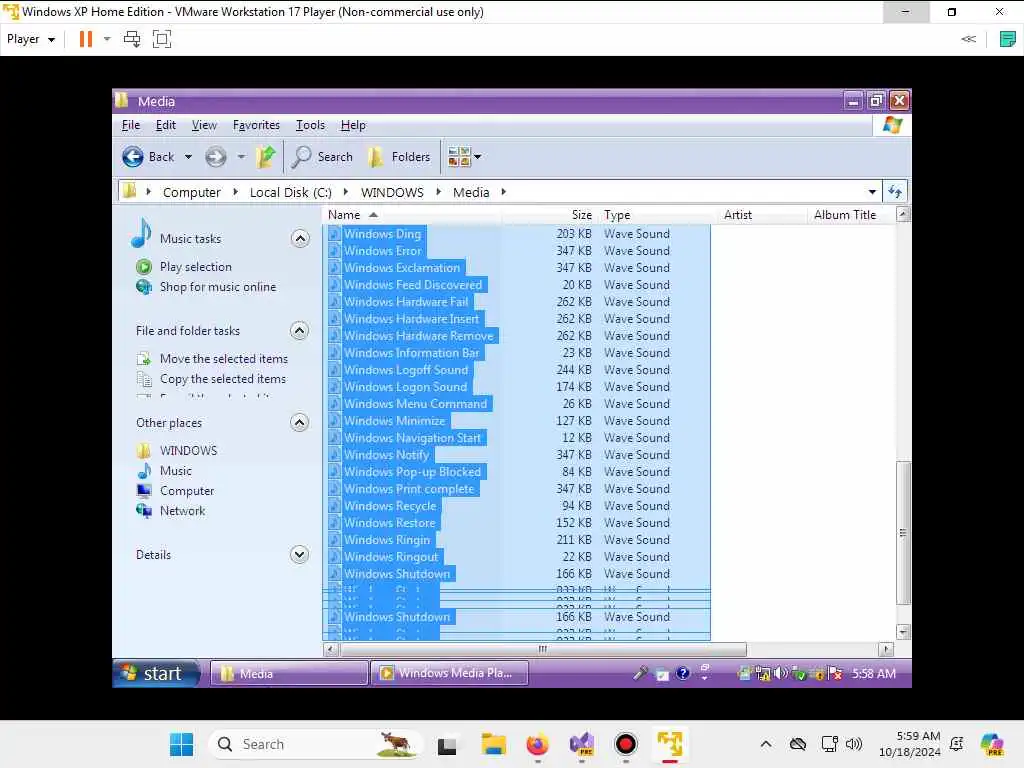1024x768 pixels.
Task: Expand the Details section
Action: tap(300, 555)
